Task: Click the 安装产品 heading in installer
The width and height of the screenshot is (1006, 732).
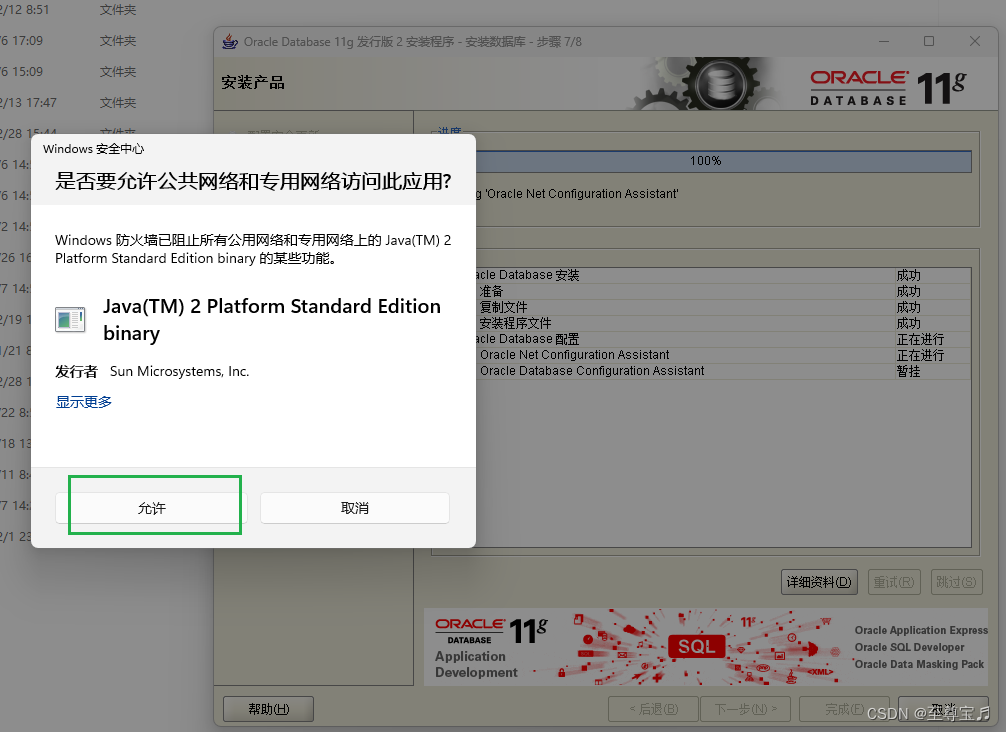Action: pos(253,83)
